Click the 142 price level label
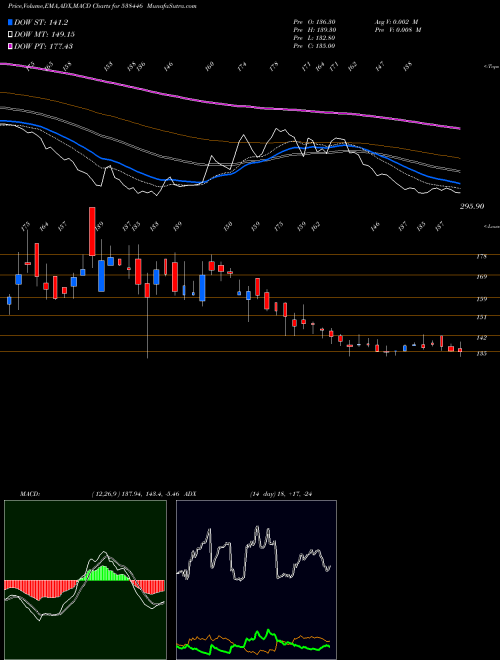This screenshot has height=660, width=500. click(481, 338)
